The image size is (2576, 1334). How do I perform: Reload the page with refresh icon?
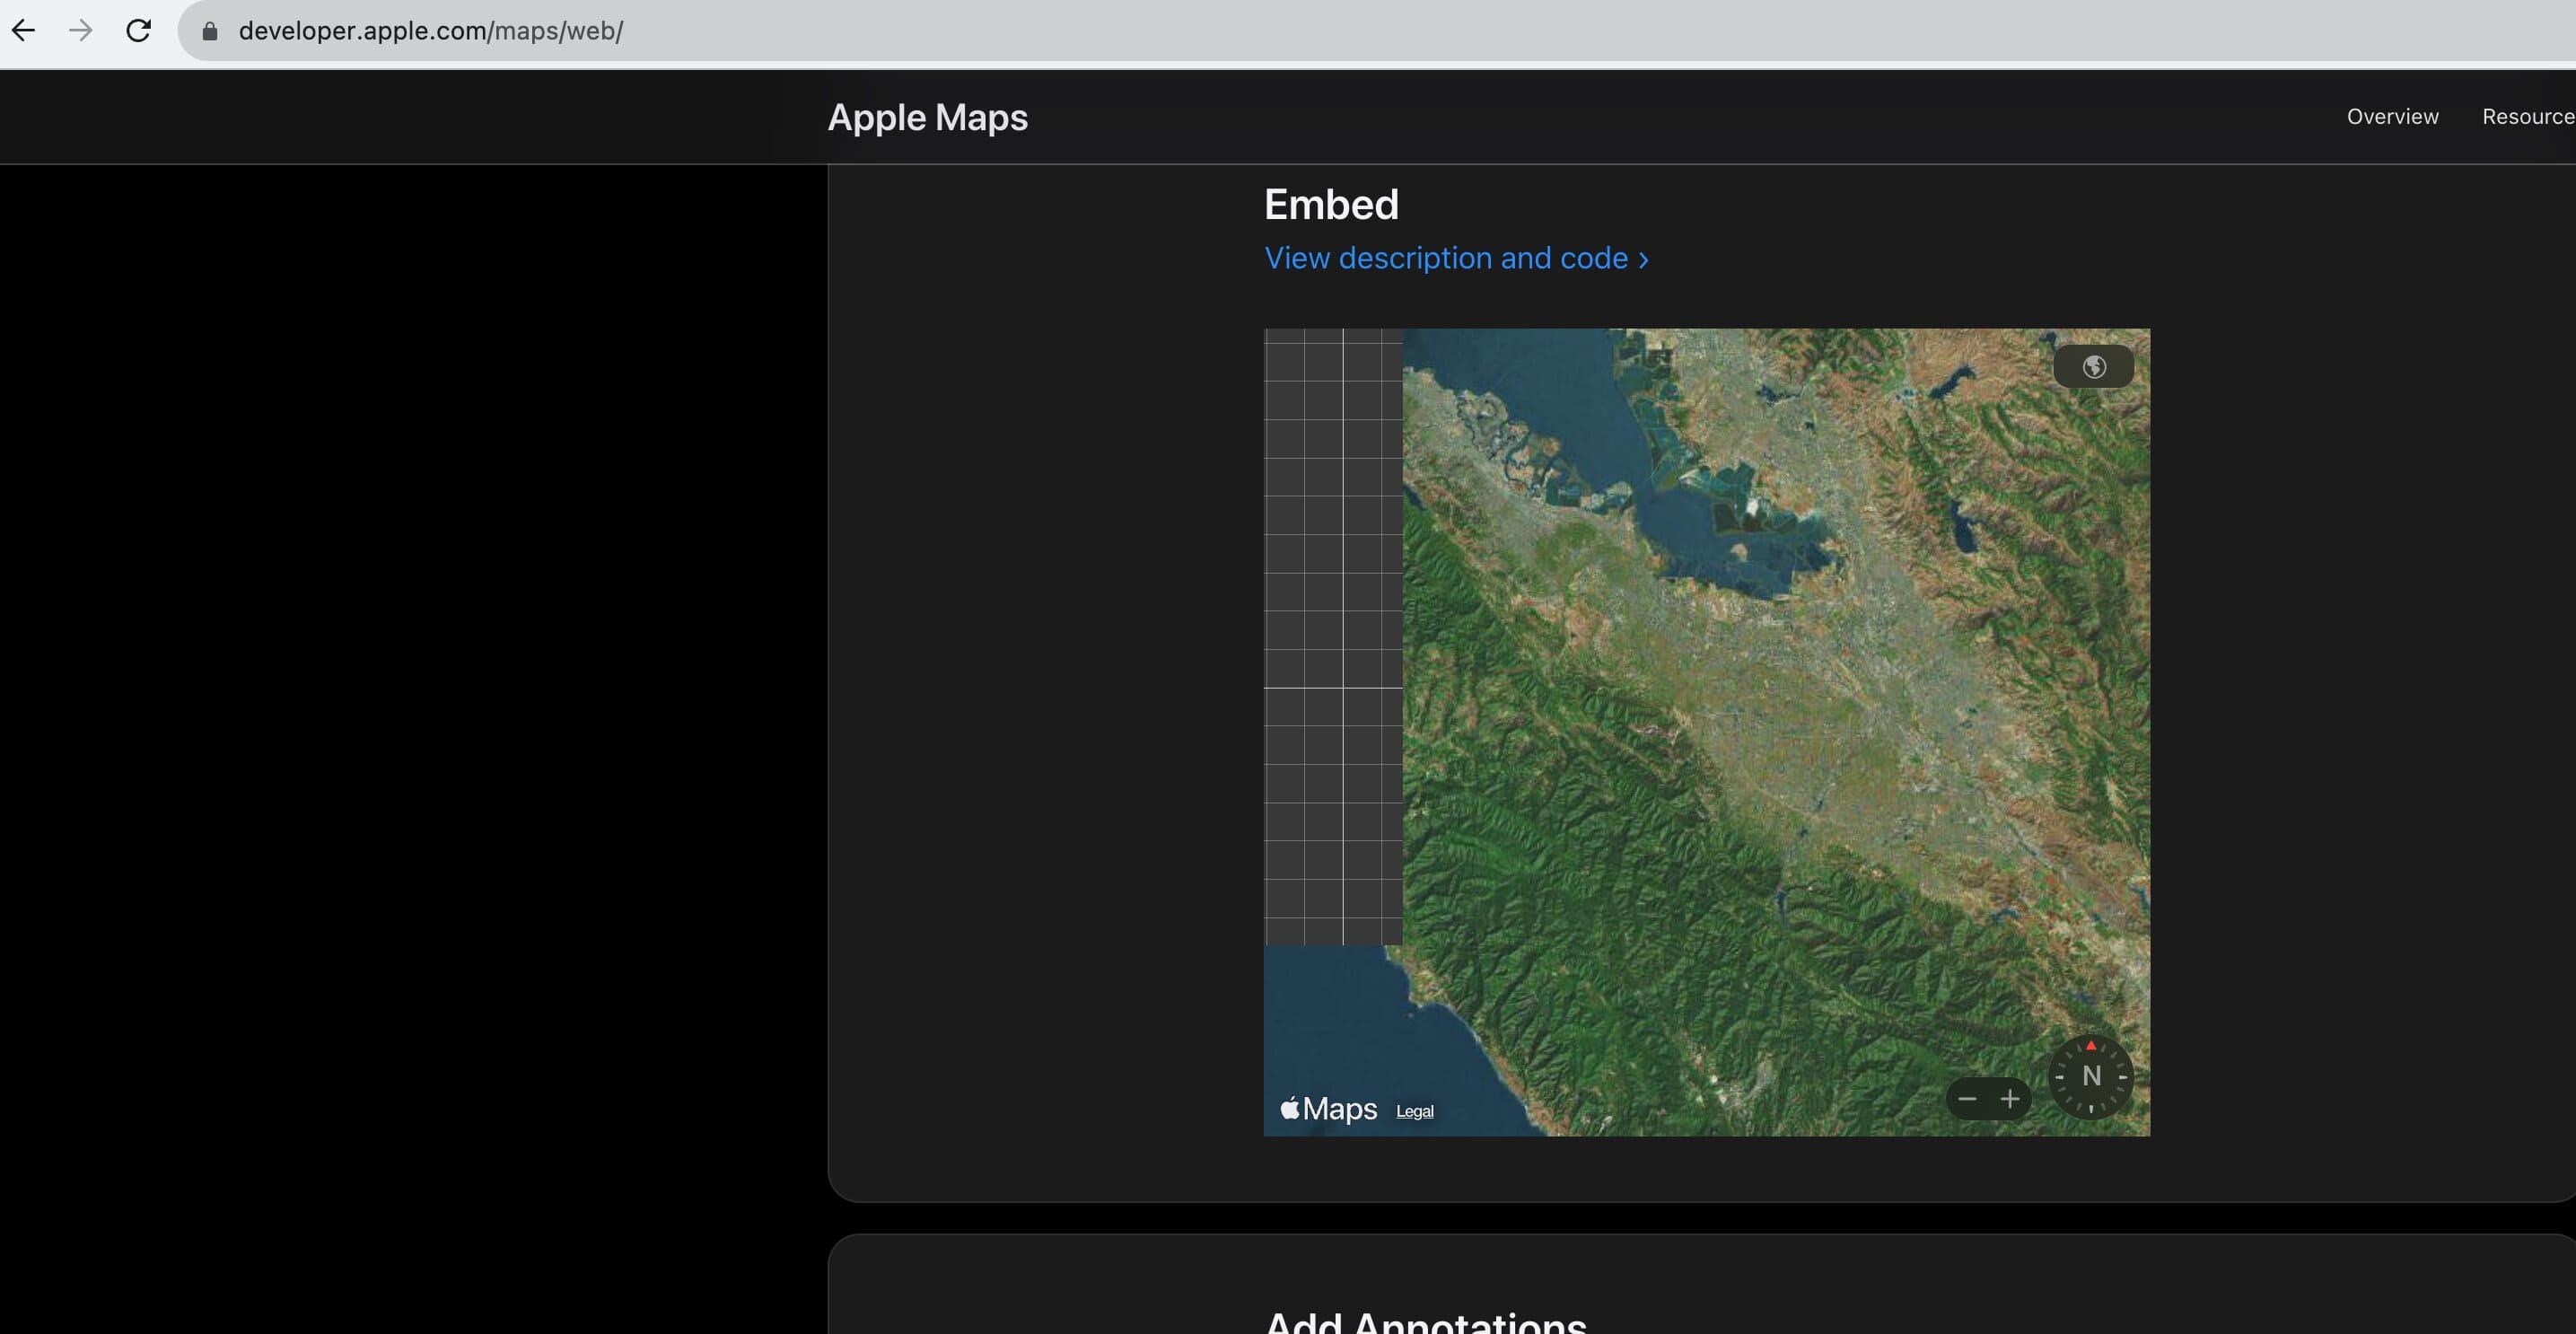coord(138,31)
